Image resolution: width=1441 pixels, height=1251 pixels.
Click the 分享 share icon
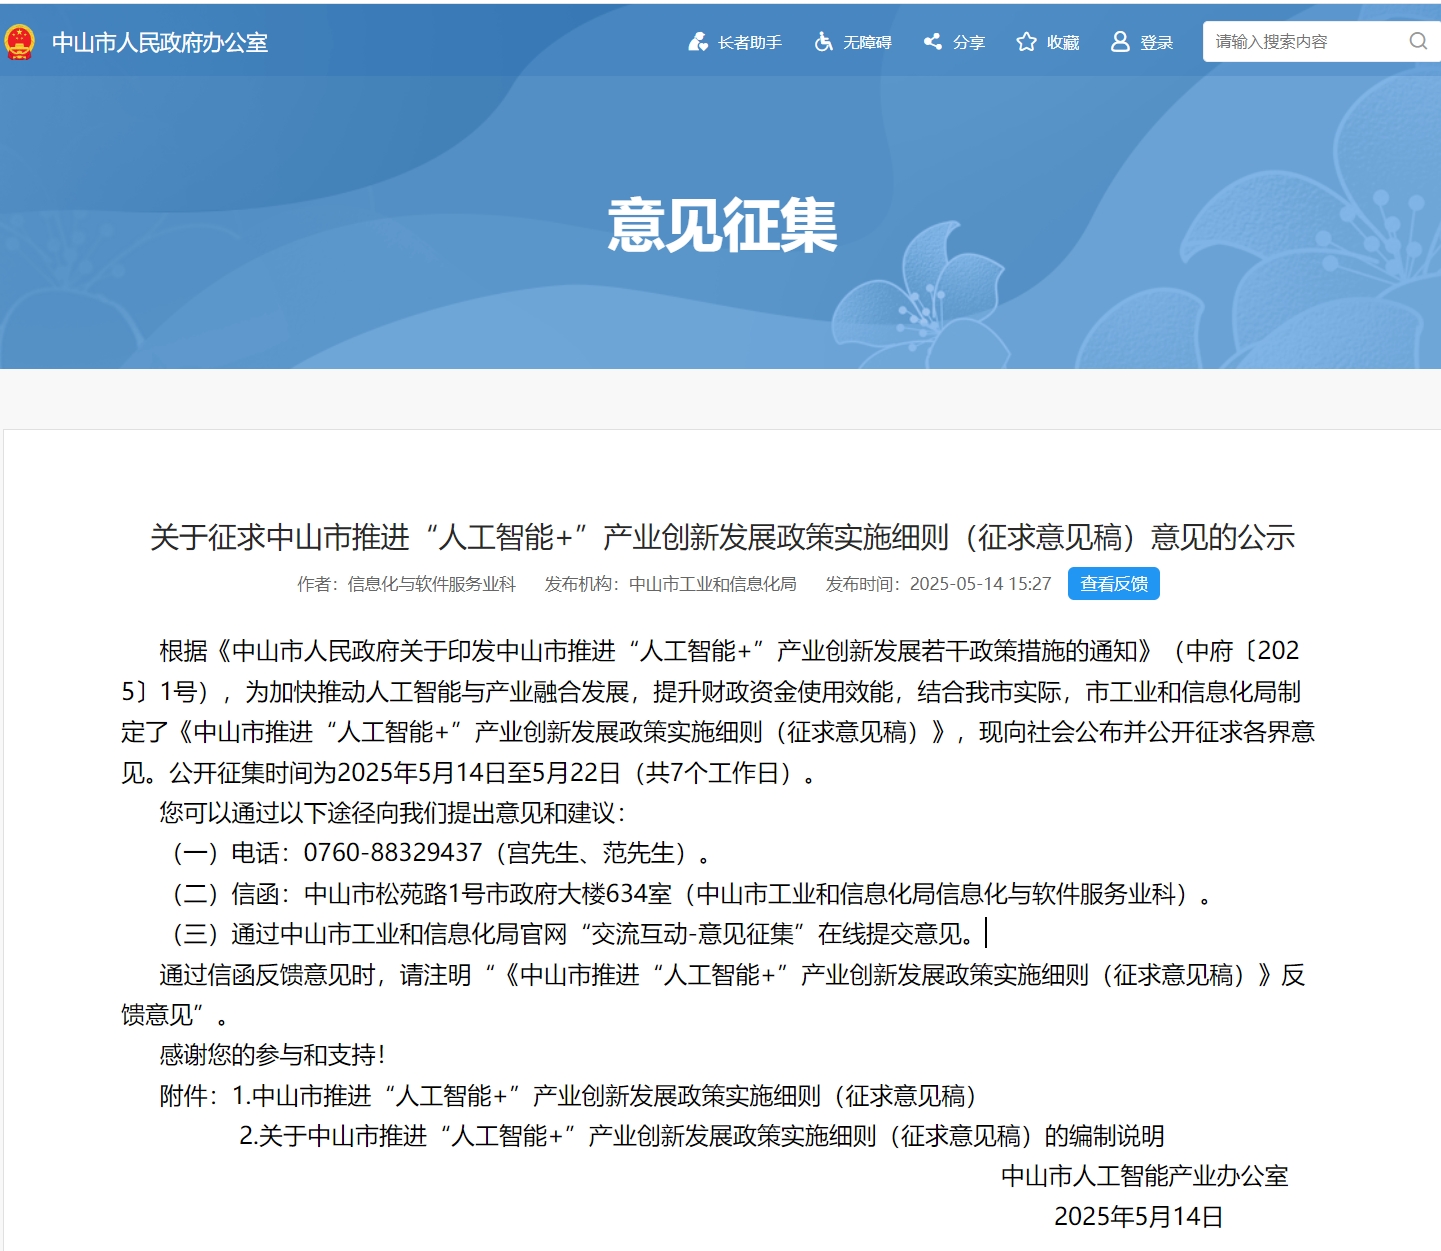[932, 42]
